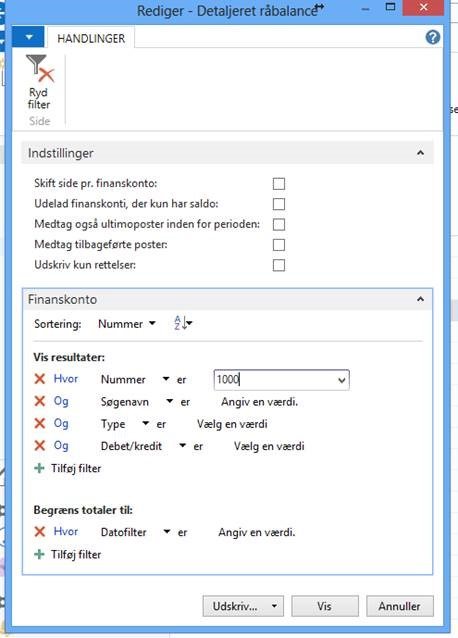Open the Sortering Nummer dropdown
Viewport: 458px width, 638px height.
coord(127,324)
